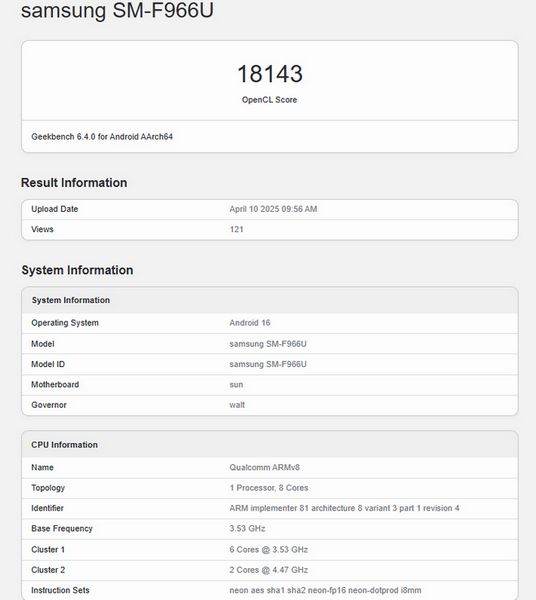Click the OpenCL Score label

click(x=269, y=100)
